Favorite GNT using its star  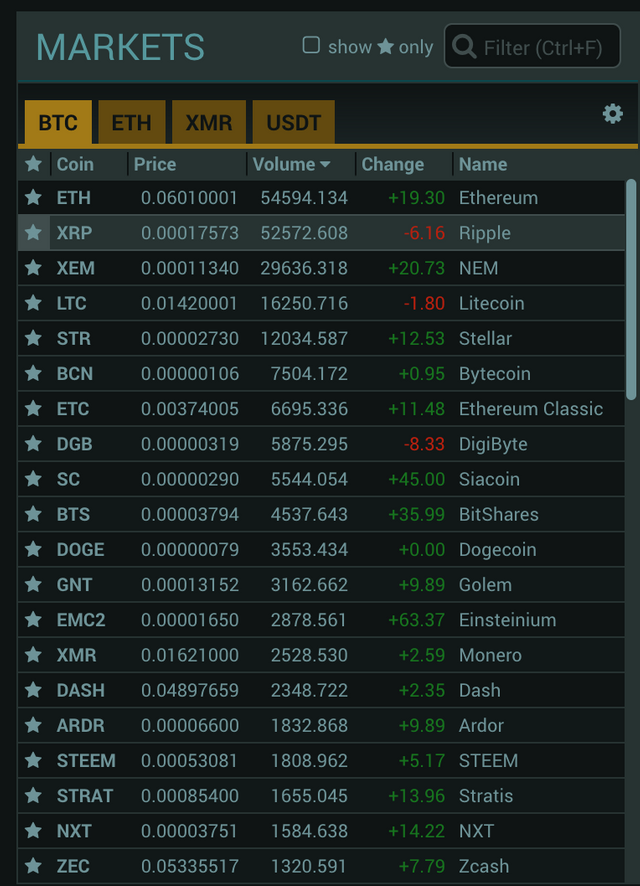point(33,584)
